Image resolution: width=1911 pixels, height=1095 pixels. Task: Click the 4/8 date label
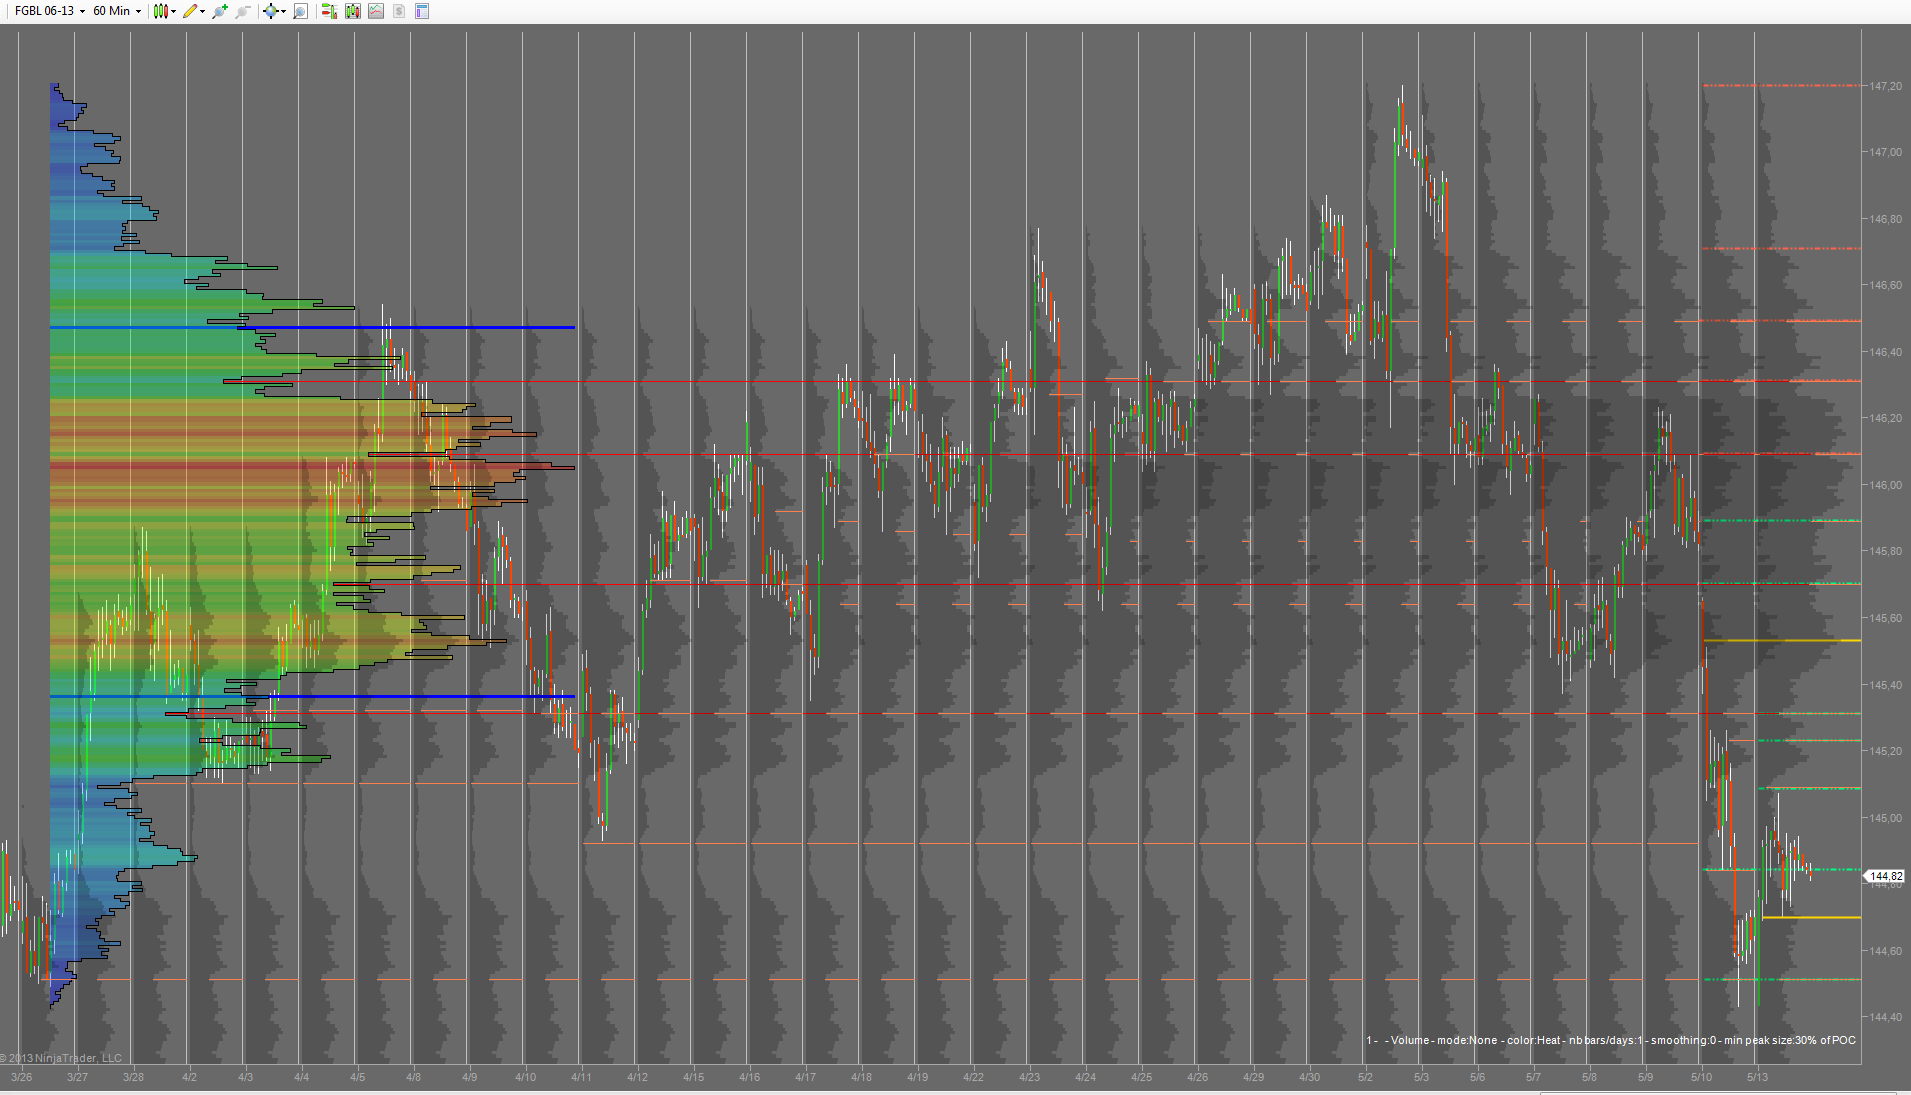coord(414,1077)
